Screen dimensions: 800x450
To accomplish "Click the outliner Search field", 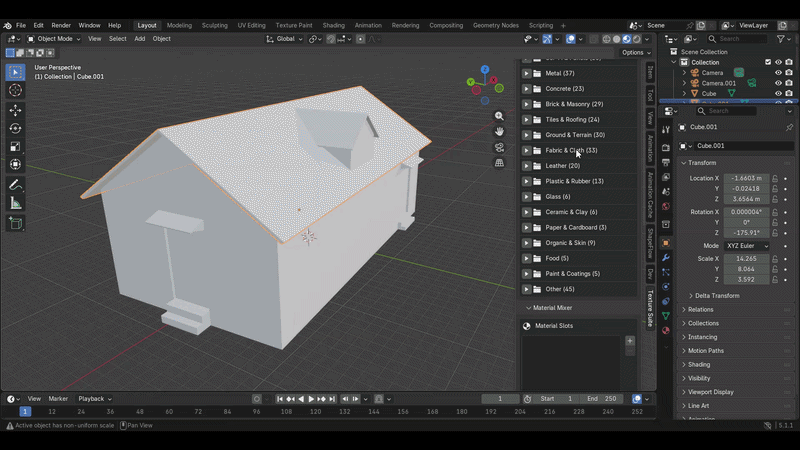I will point(738,39).
